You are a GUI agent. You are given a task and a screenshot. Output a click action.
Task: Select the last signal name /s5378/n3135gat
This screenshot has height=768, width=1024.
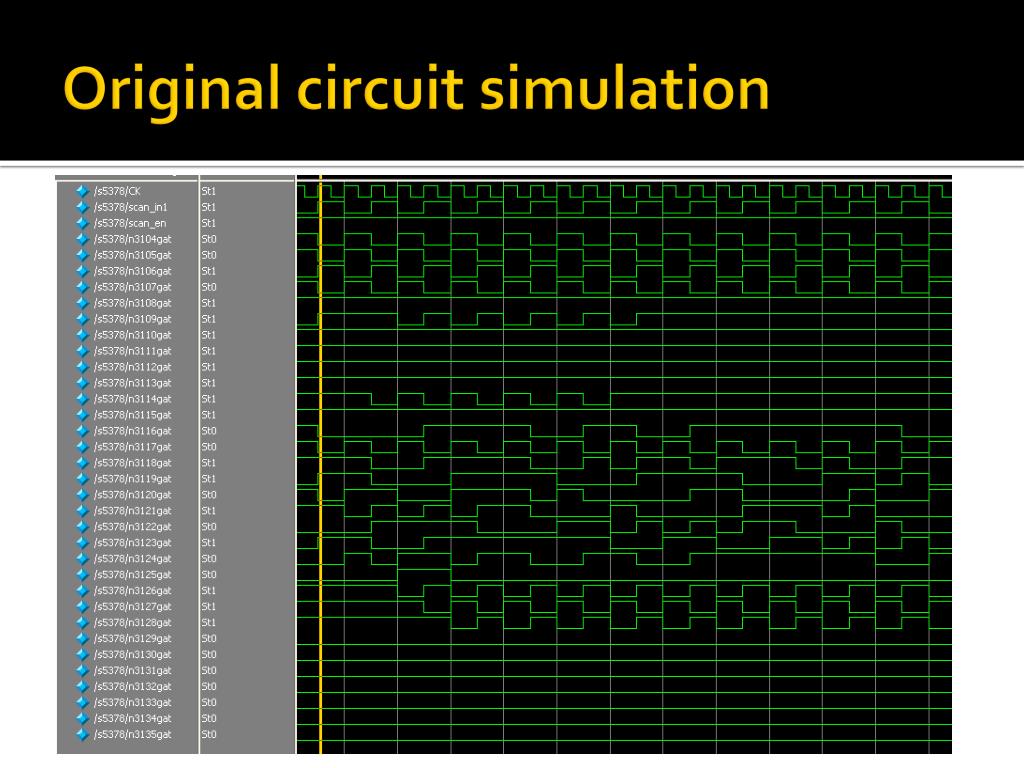[x=133, y=735]
